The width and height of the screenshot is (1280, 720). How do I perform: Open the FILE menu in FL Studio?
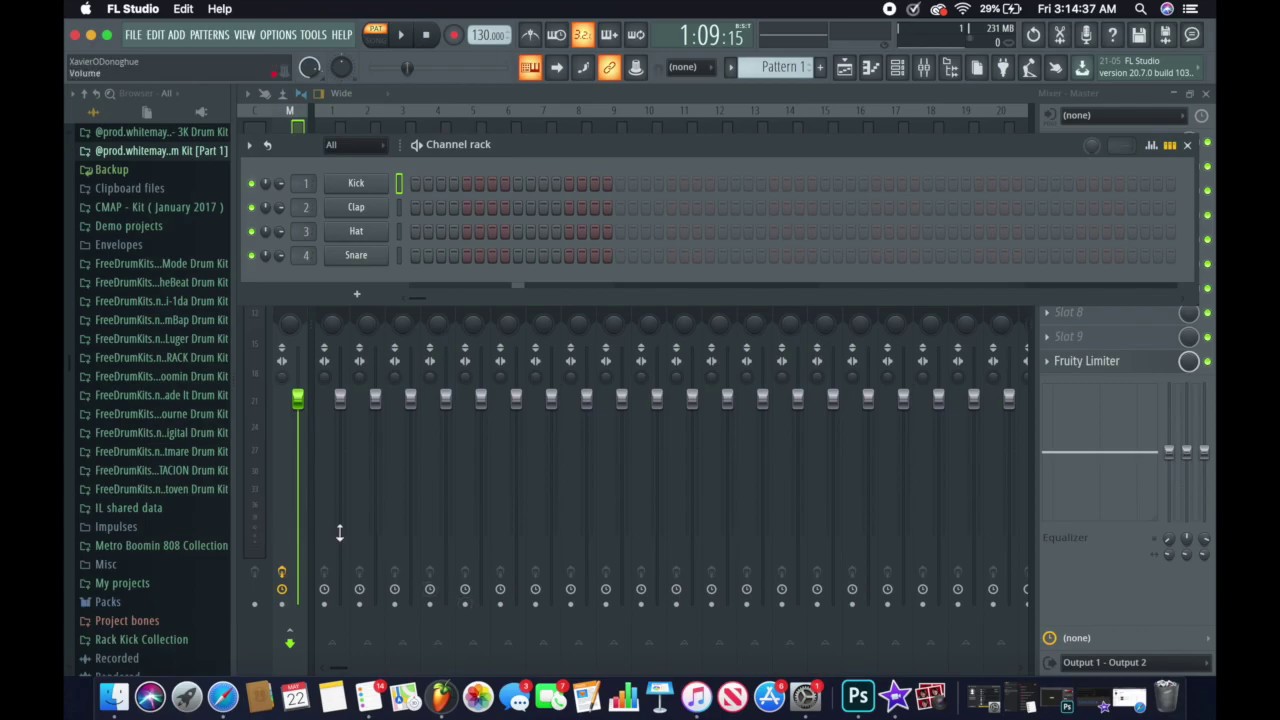(x=133, y=35)
